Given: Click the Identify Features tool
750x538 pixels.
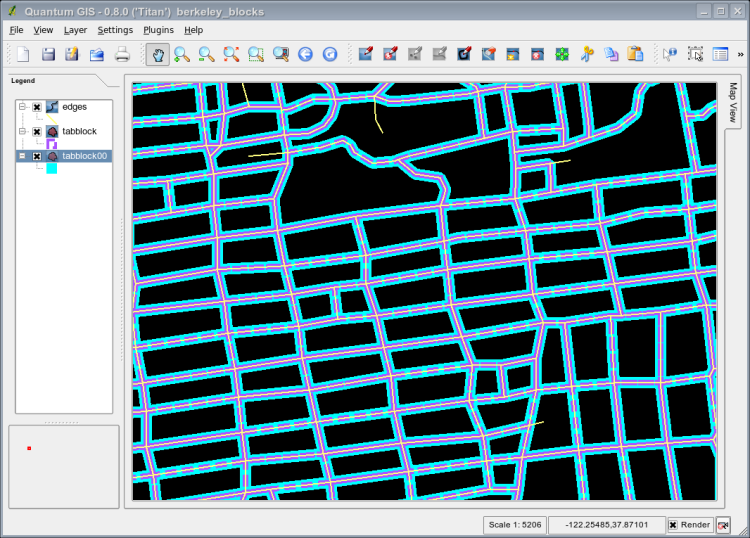Looking at the screenshot, I should pos(670,54).
